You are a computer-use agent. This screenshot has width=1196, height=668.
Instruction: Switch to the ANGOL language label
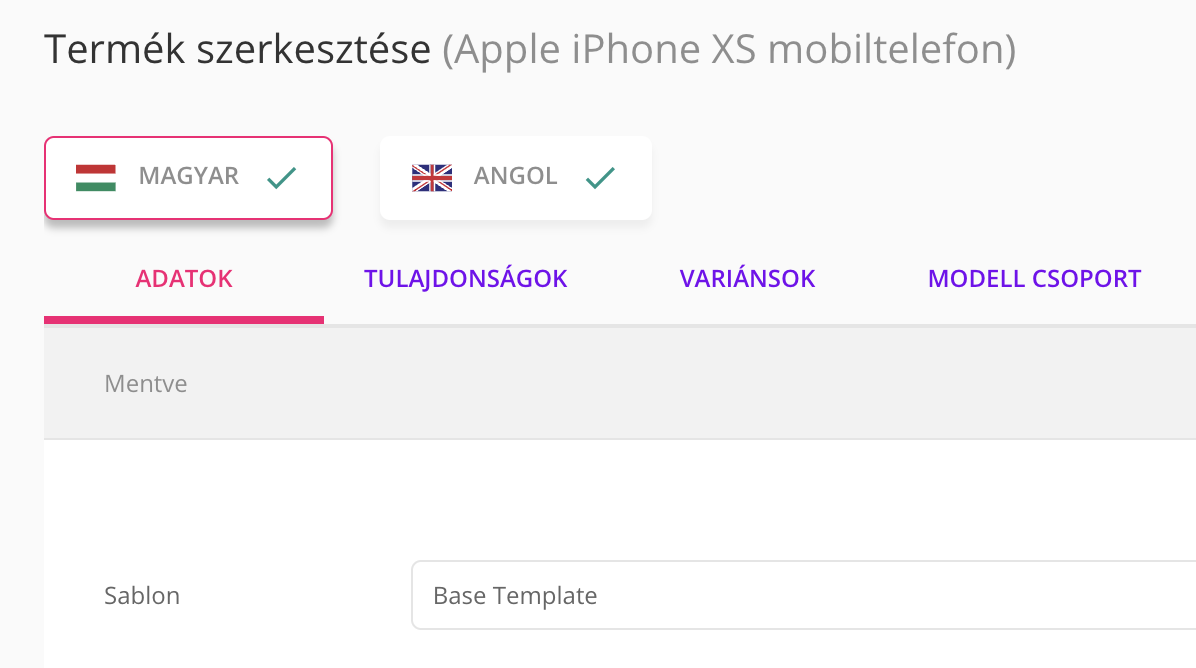click(515, 177)
